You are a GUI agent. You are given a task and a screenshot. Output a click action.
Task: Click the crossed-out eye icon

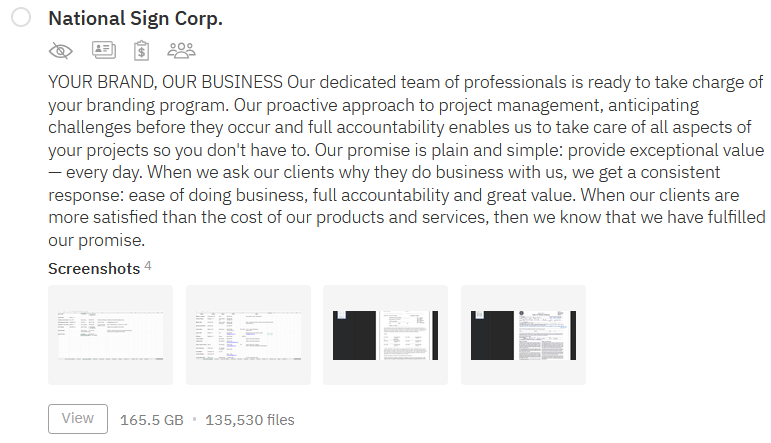click(x=61, y=51)
